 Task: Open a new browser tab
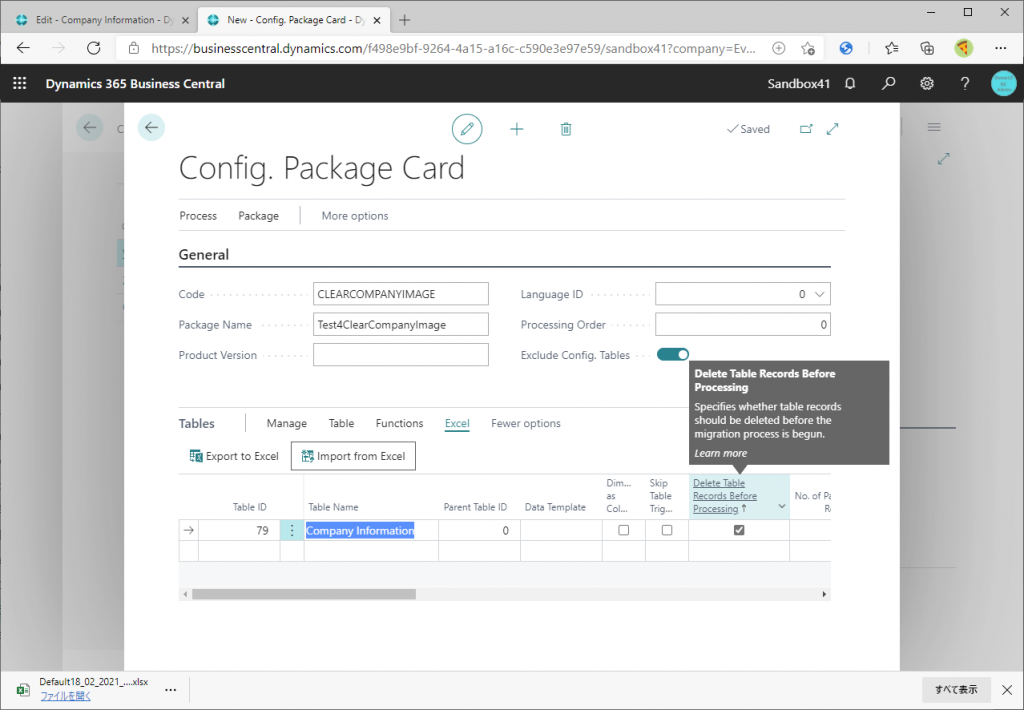coord(404,20)
